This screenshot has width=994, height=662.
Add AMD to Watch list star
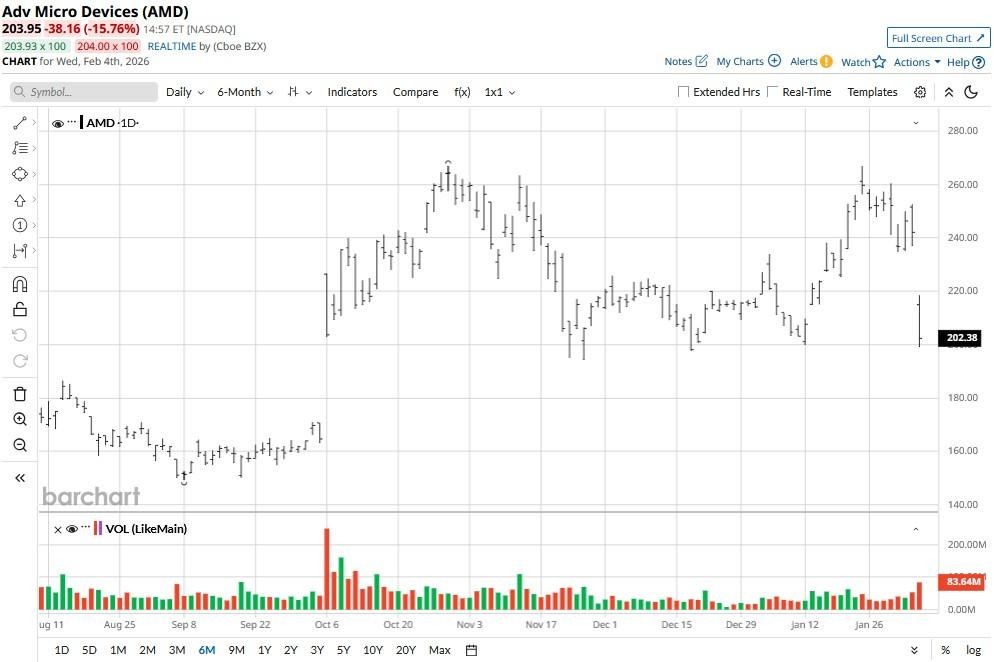coord(879,62)
